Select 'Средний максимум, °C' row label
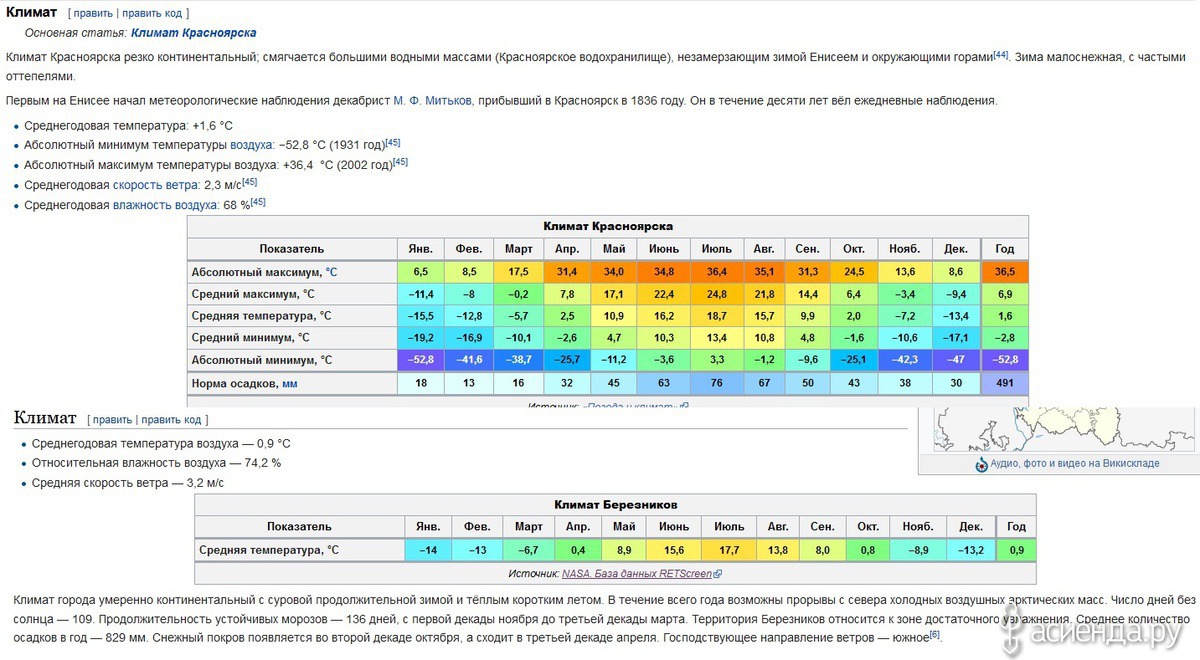This screenshot has width=1200, height=660. tap(253, 294)
